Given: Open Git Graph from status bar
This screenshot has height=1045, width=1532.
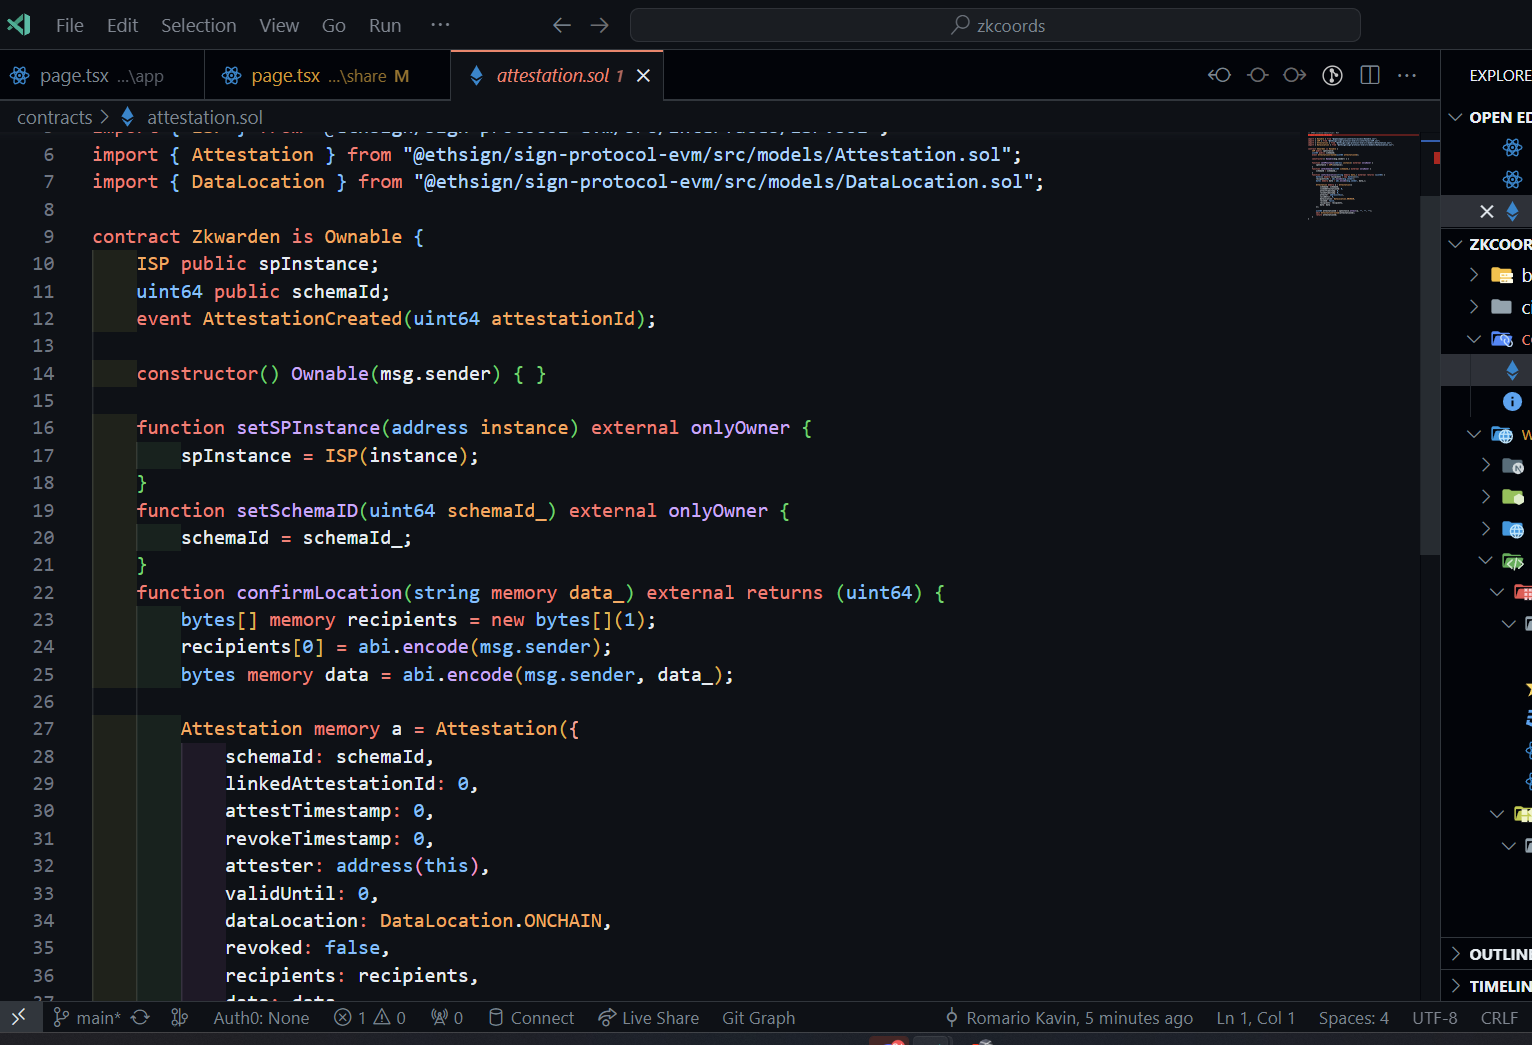Looking at the screenshot, I should pos(759,1018).
